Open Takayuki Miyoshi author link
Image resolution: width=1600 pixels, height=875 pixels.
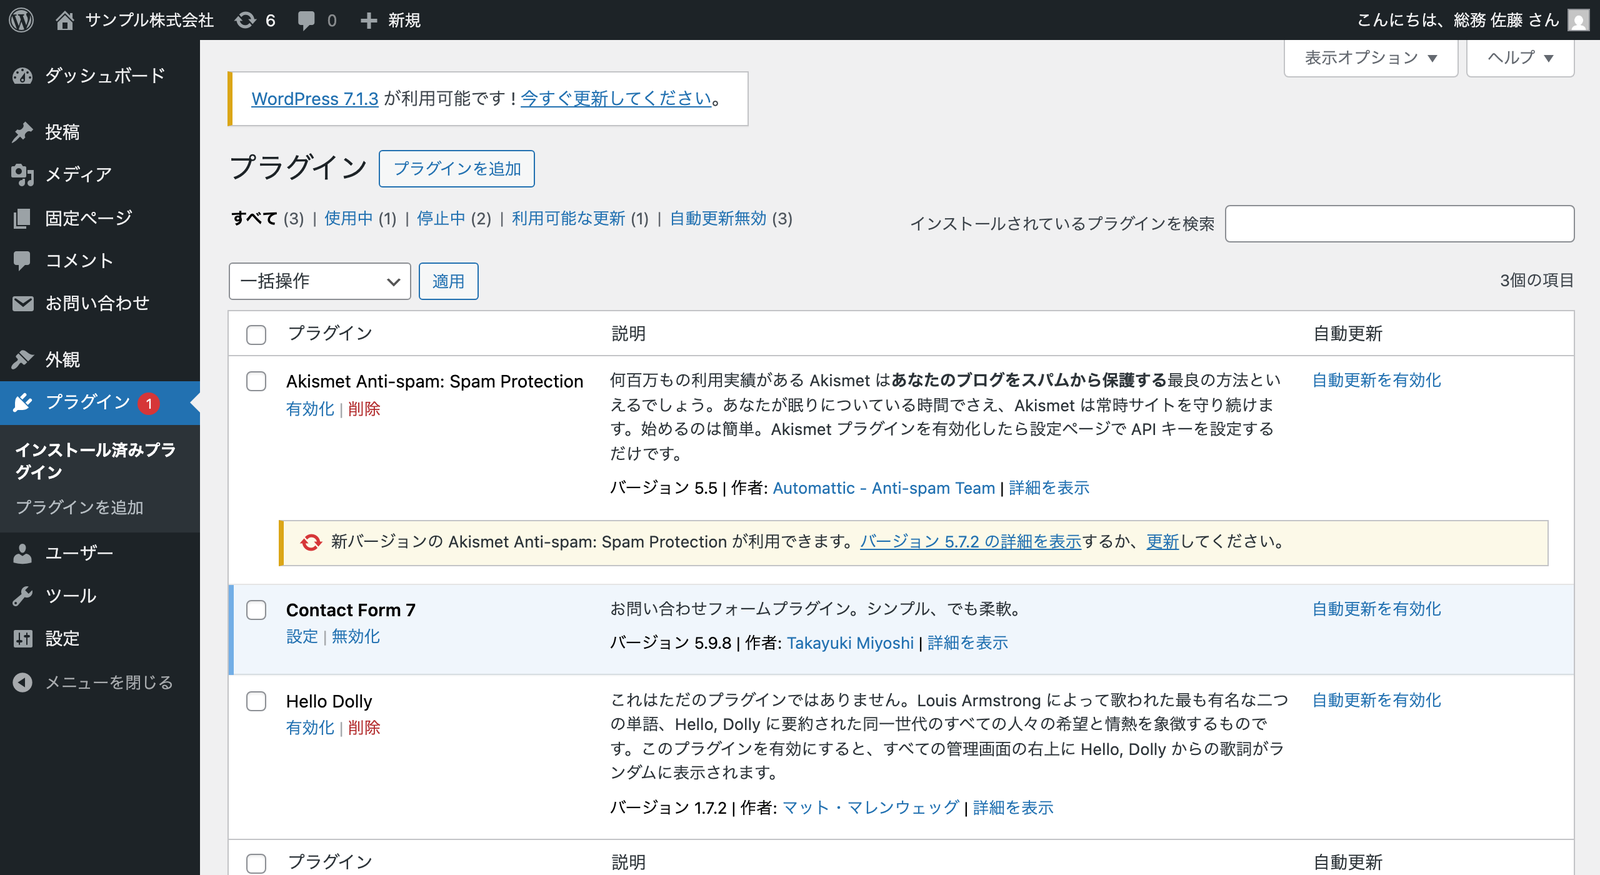tap(850, 643)
